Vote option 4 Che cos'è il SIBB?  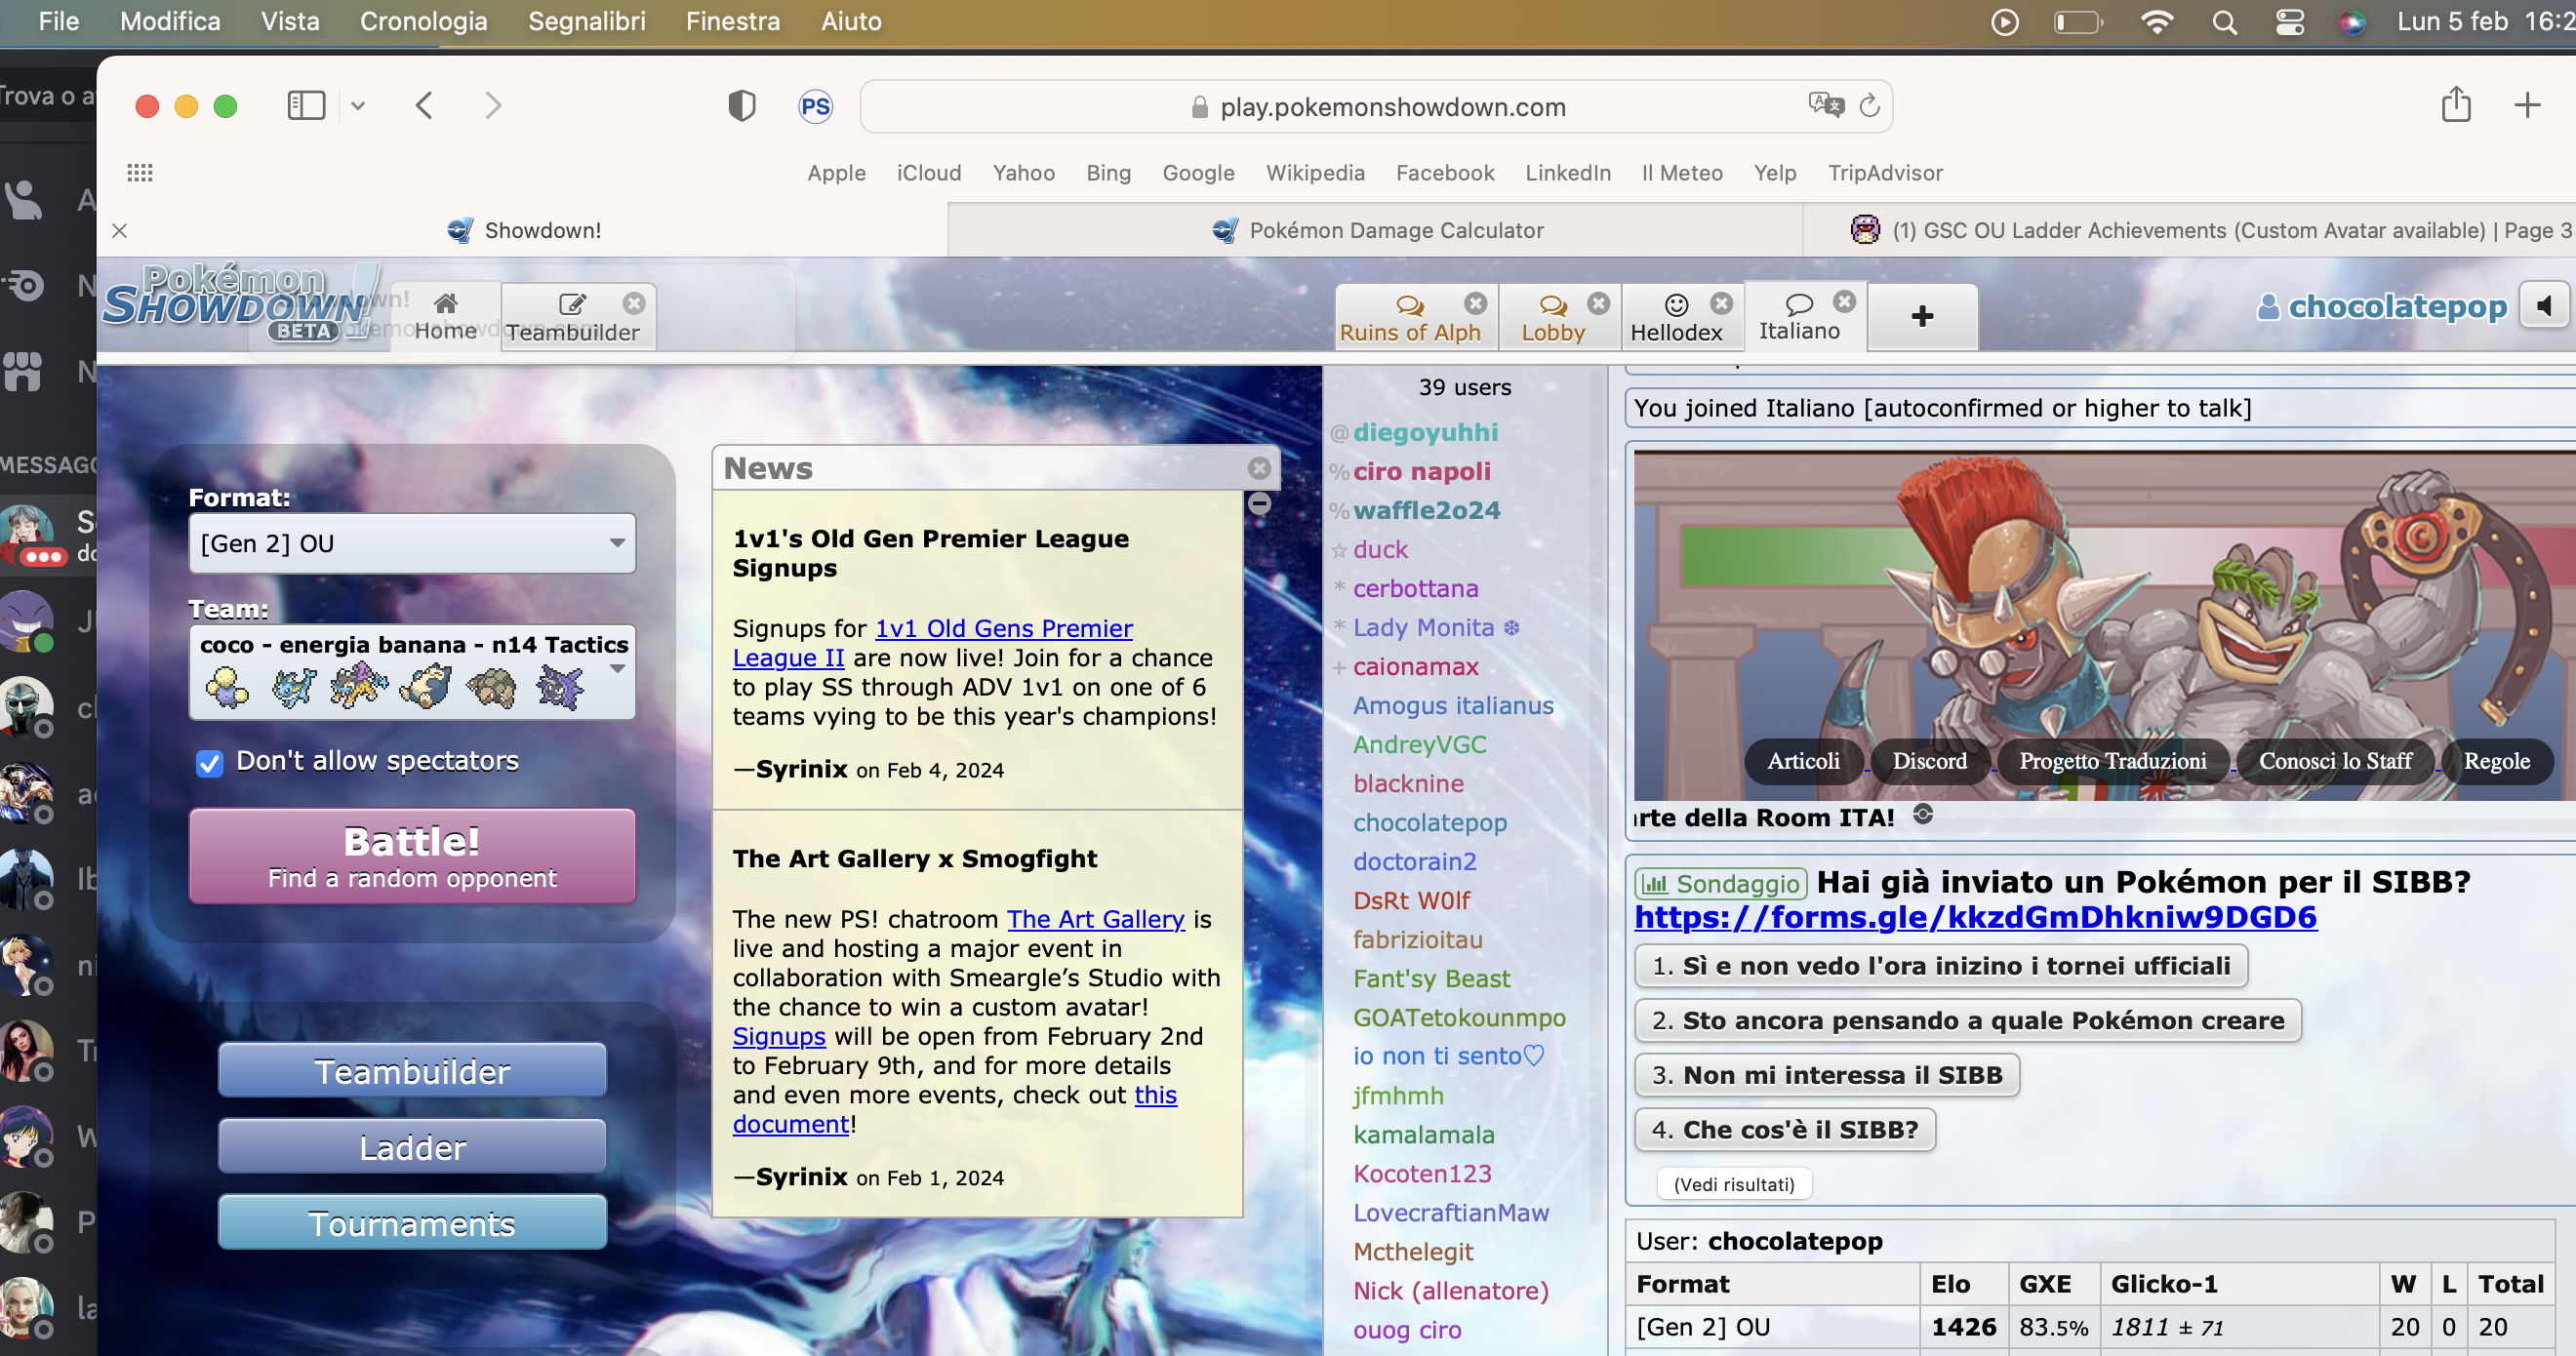point(1785,1129)
